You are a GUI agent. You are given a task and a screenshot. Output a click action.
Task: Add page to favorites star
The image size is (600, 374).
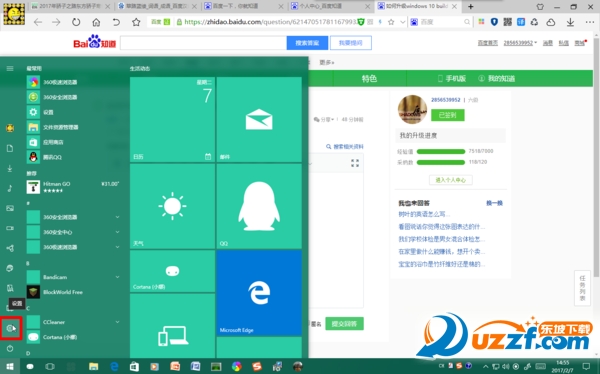pos(136,22)
